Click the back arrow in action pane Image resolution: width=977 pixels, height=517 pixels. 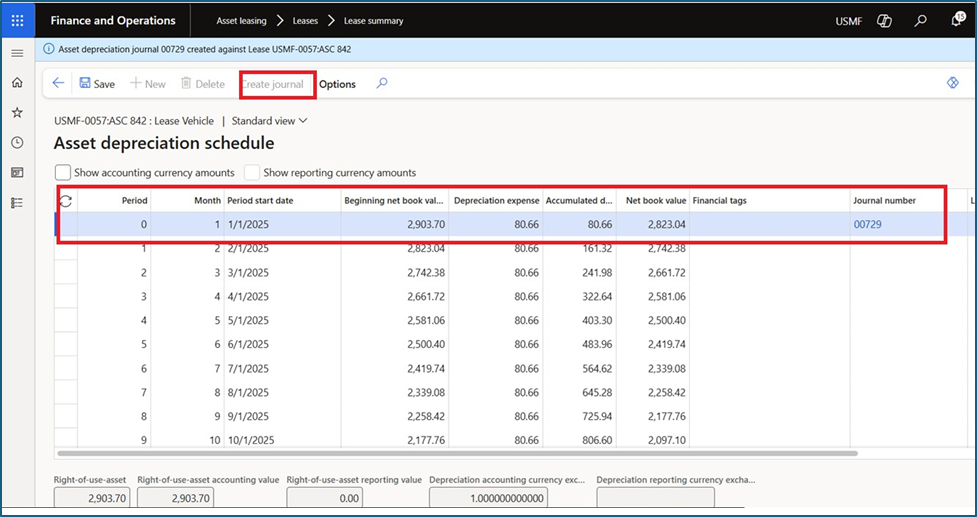(58, 84)
